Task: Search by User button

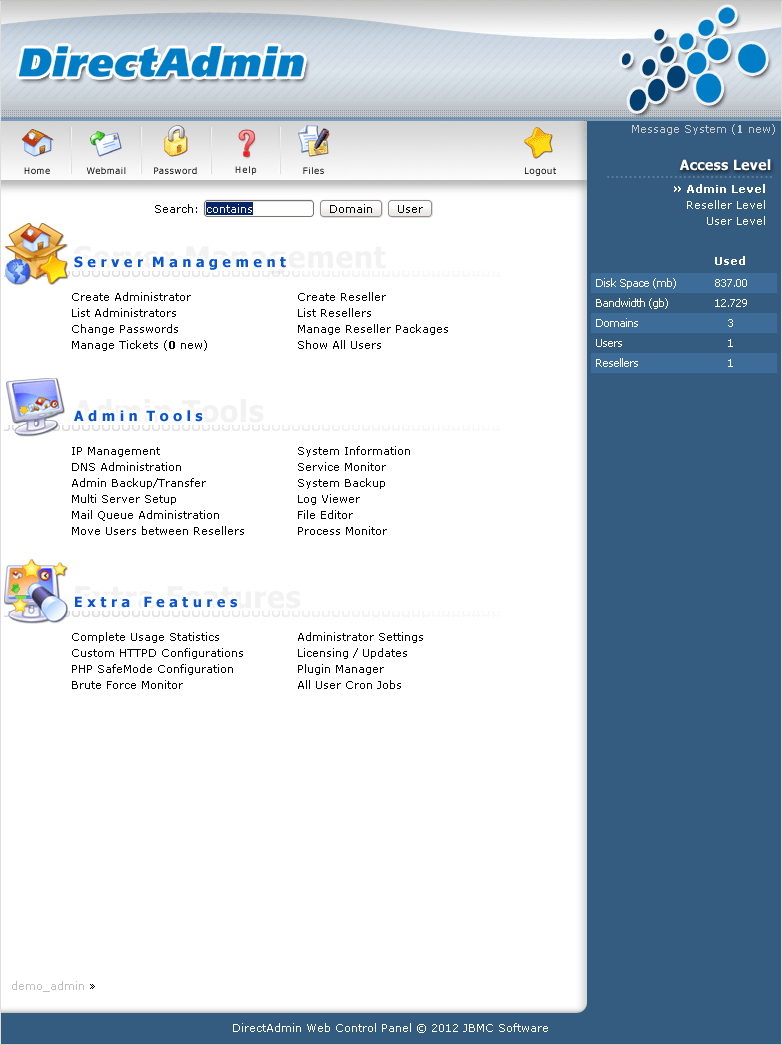Action: [x=410, y=209]
